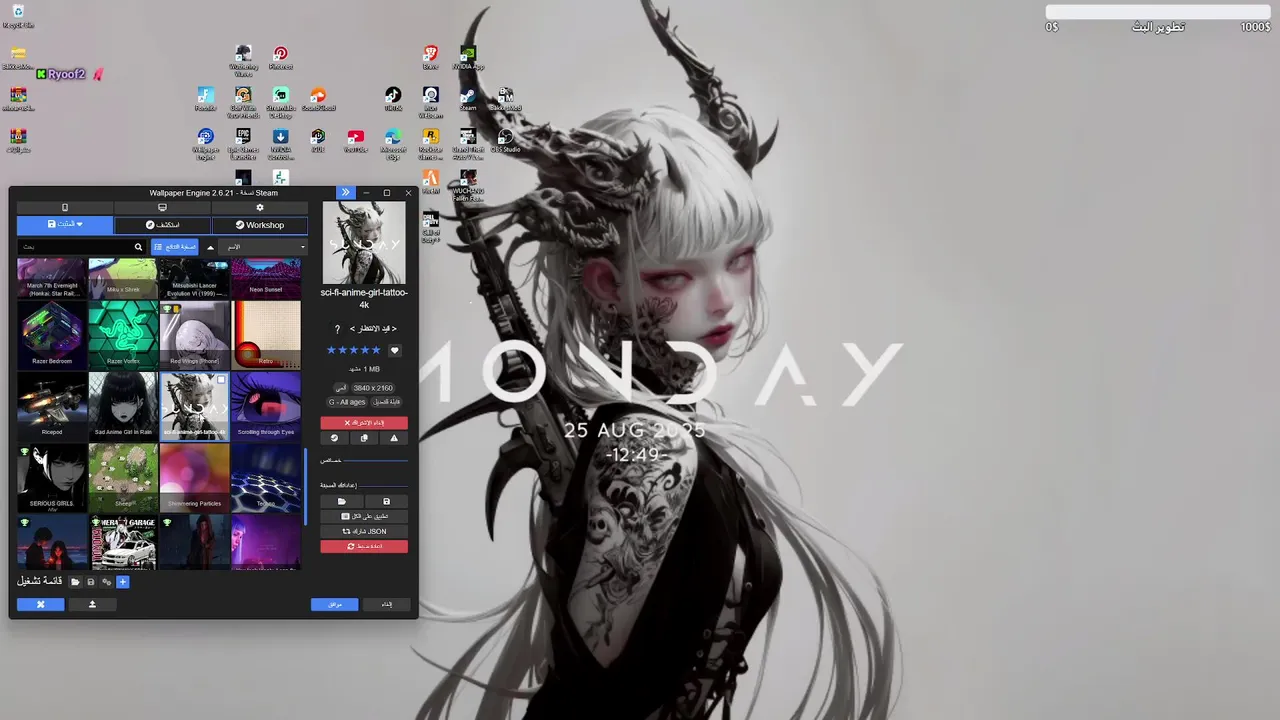1280x720 pixels.
Task: Select the Neon Sunset wallpaper
Action: coord(266,278)
